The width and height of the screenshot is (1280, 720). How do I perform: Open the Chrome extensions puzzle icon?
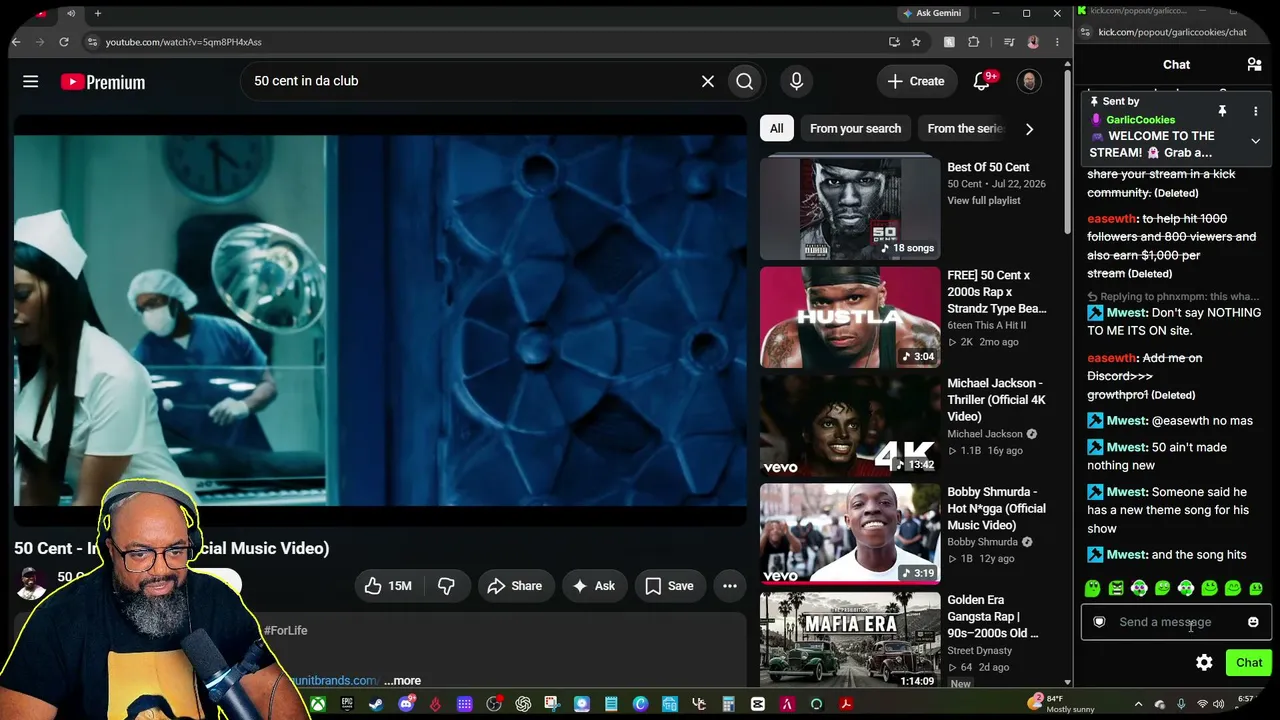(x=974, y=42)
